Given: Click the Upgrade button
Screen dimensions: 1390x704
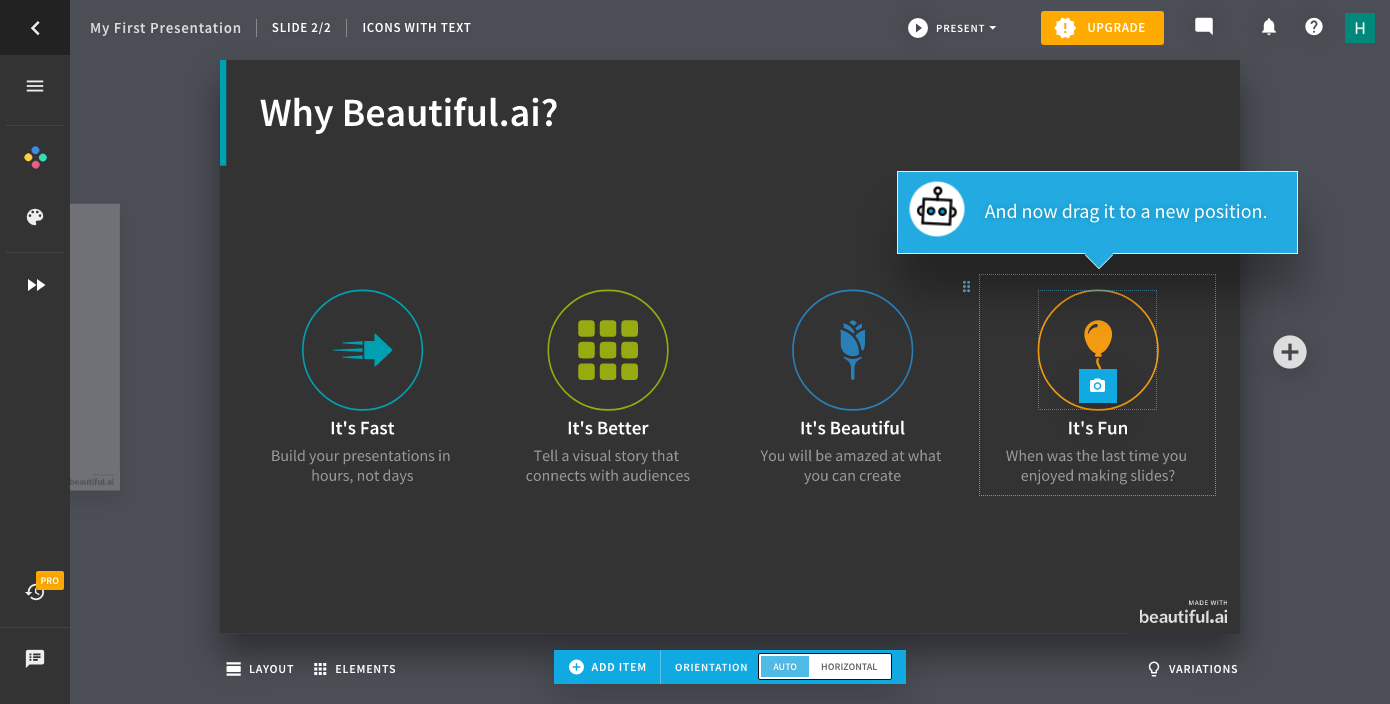Looking at the screenshot, I should pyautogui.click(x=1102, y=28).
